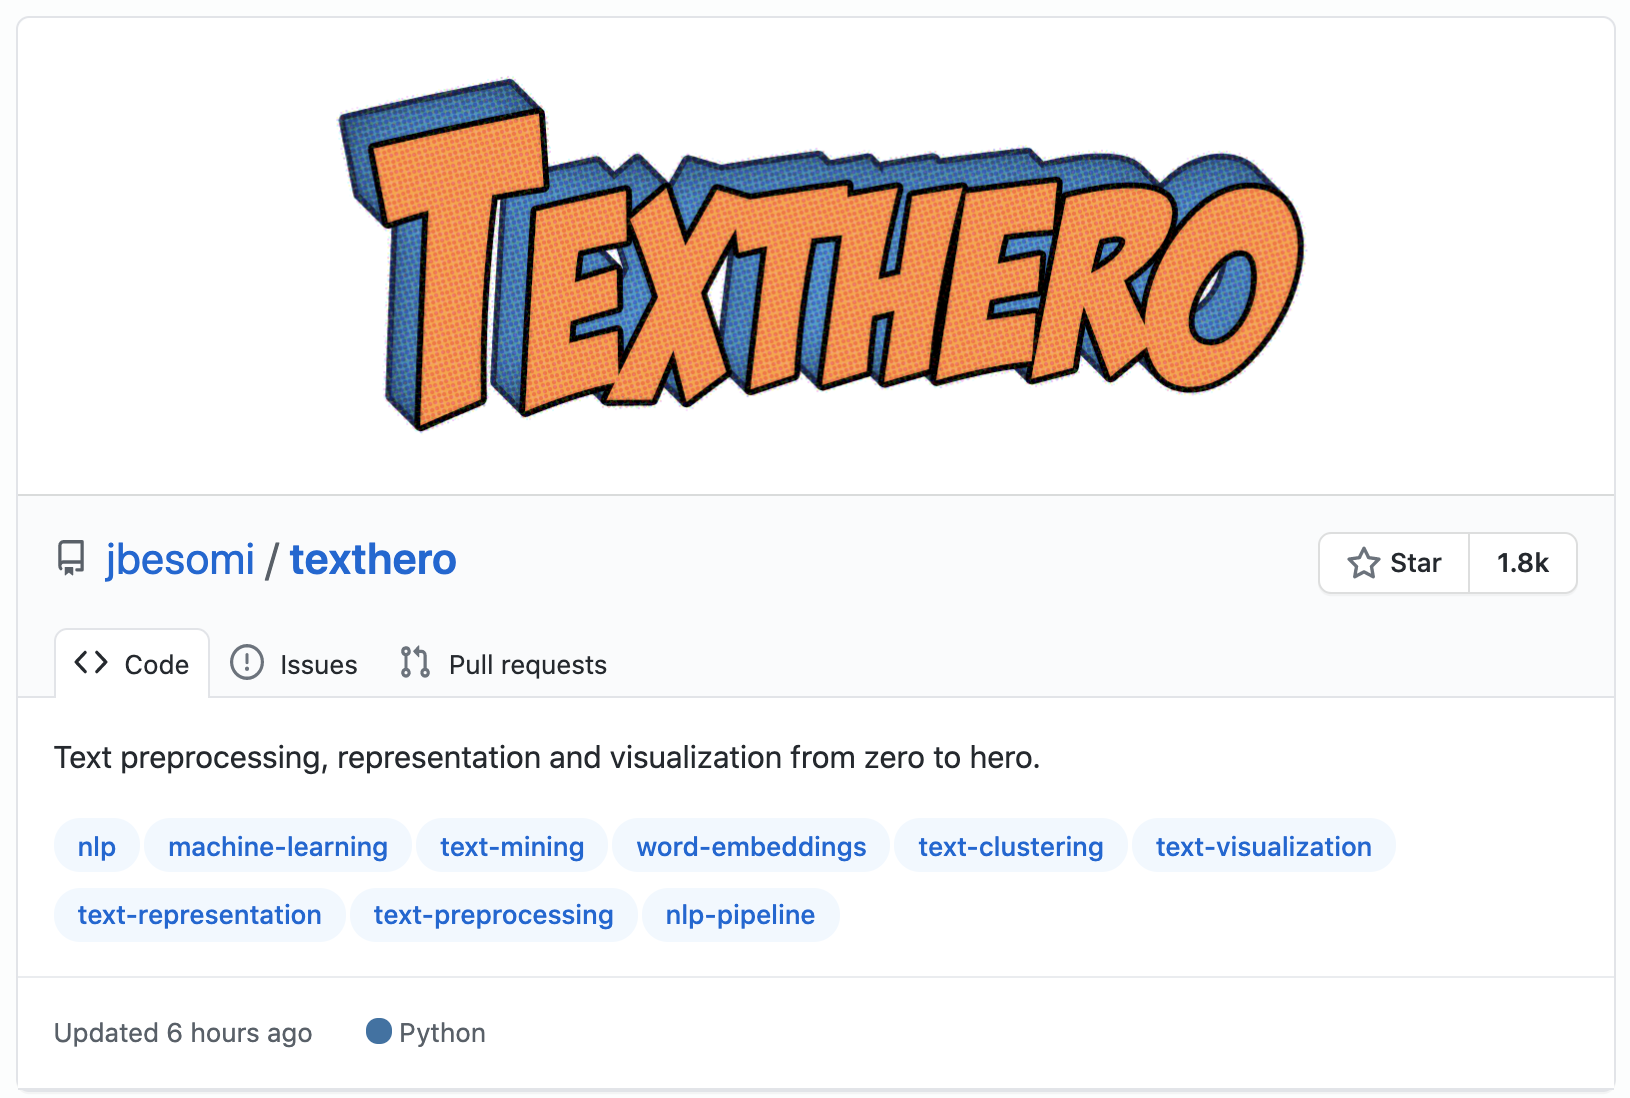Star the texthero repository
1630x1098 pixels.
1395,563
